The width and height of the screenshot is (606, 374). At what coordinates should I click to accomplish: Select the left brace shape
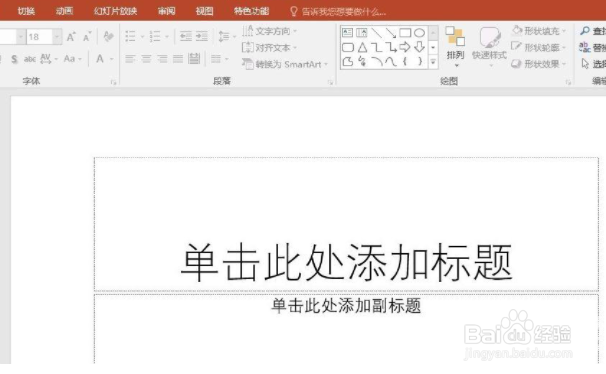405,61
